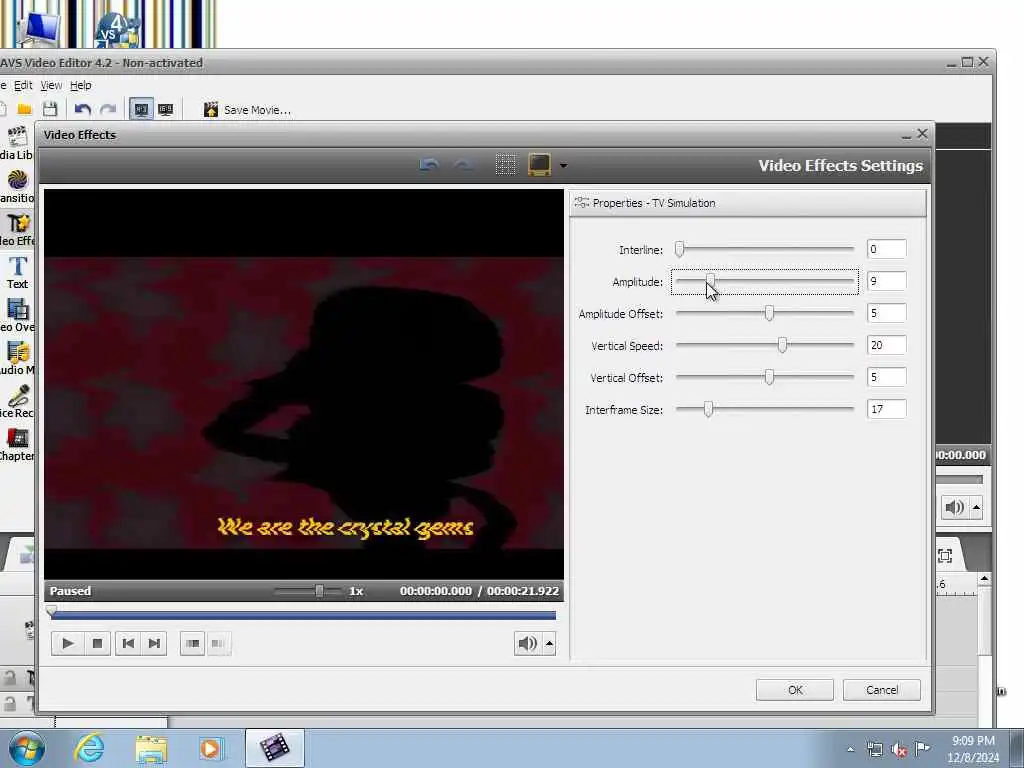Open the Chapters sidebar icon
This screenshot has width=1024, height=768.
17,445
